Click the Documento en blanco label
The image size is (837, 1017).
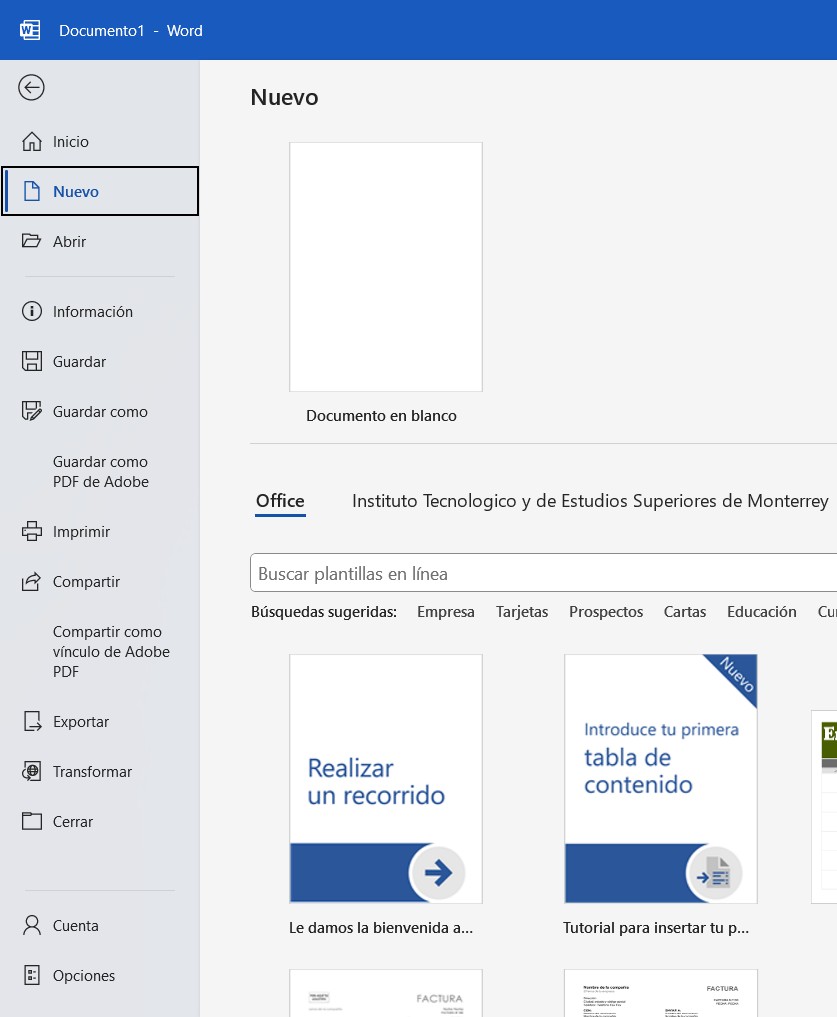(x=382, y=416)
